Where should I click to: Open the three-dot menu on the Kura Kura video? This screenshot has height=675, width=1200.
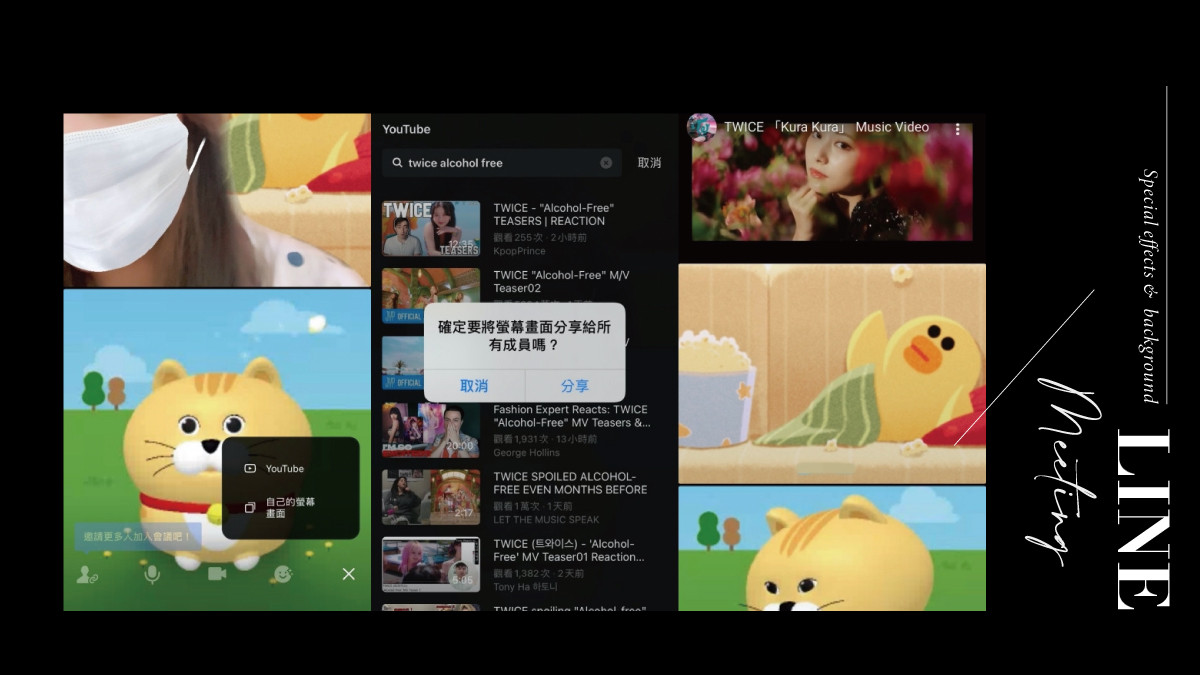[957, 129]
